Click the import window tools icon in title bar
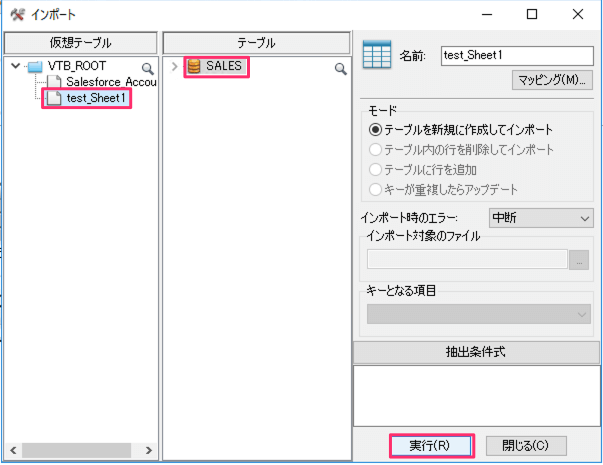 tap(17, 15)
